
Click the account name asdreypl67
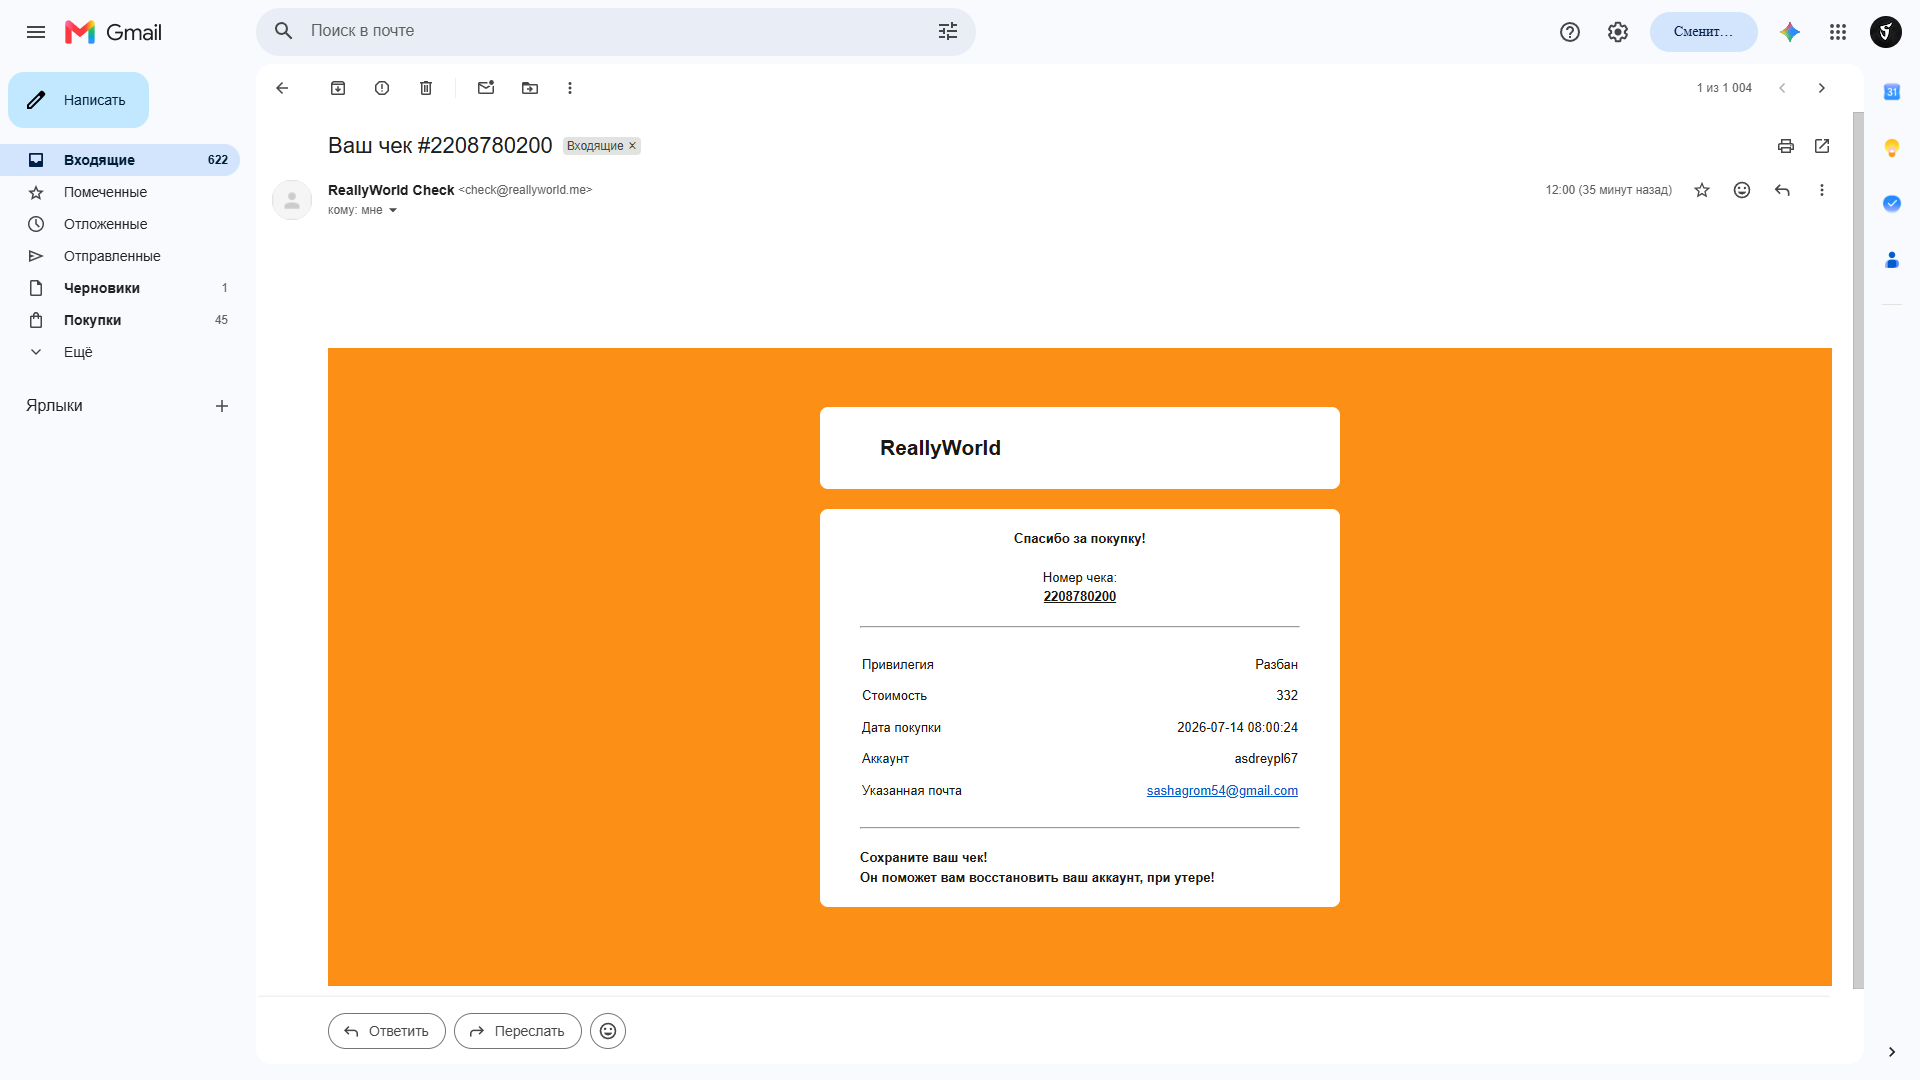1266,759
